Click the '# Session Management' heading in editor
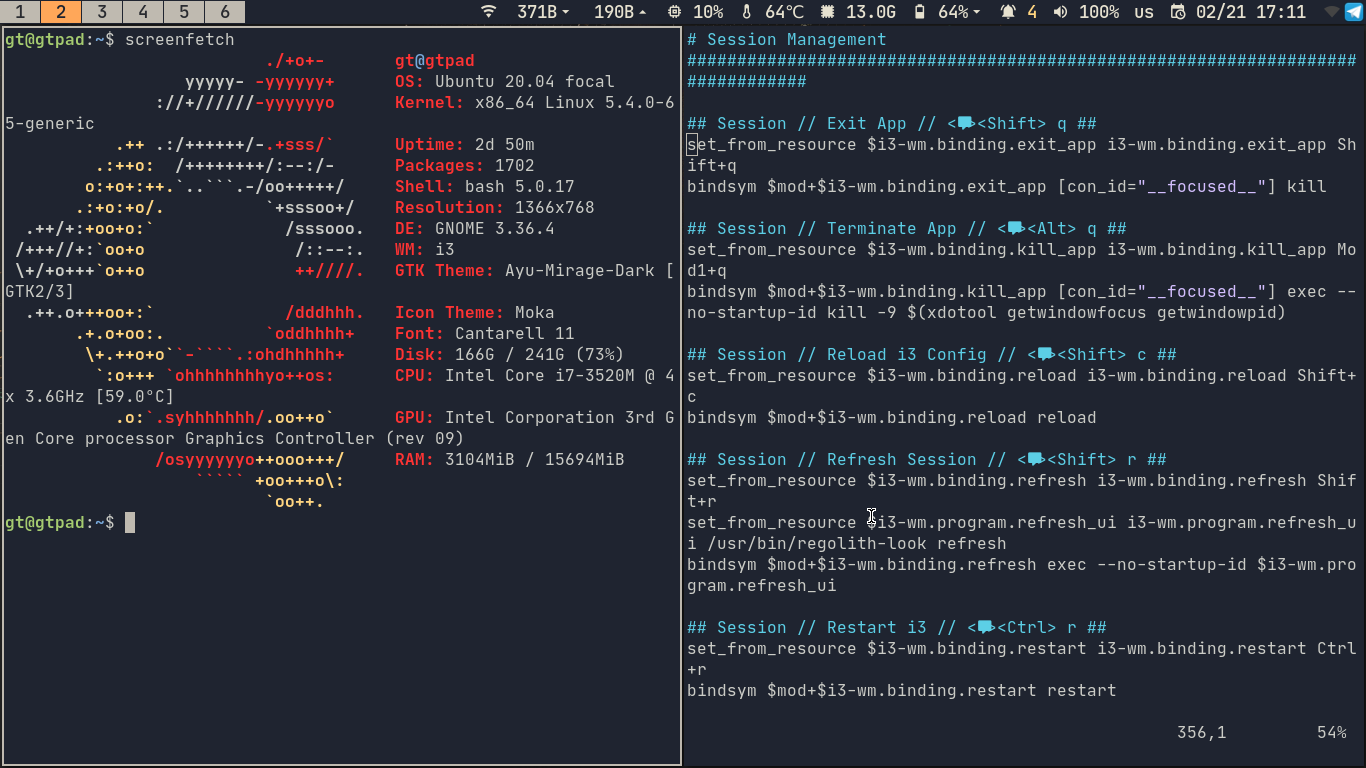This screenshot has height=768, width=1366. point(787,40)
